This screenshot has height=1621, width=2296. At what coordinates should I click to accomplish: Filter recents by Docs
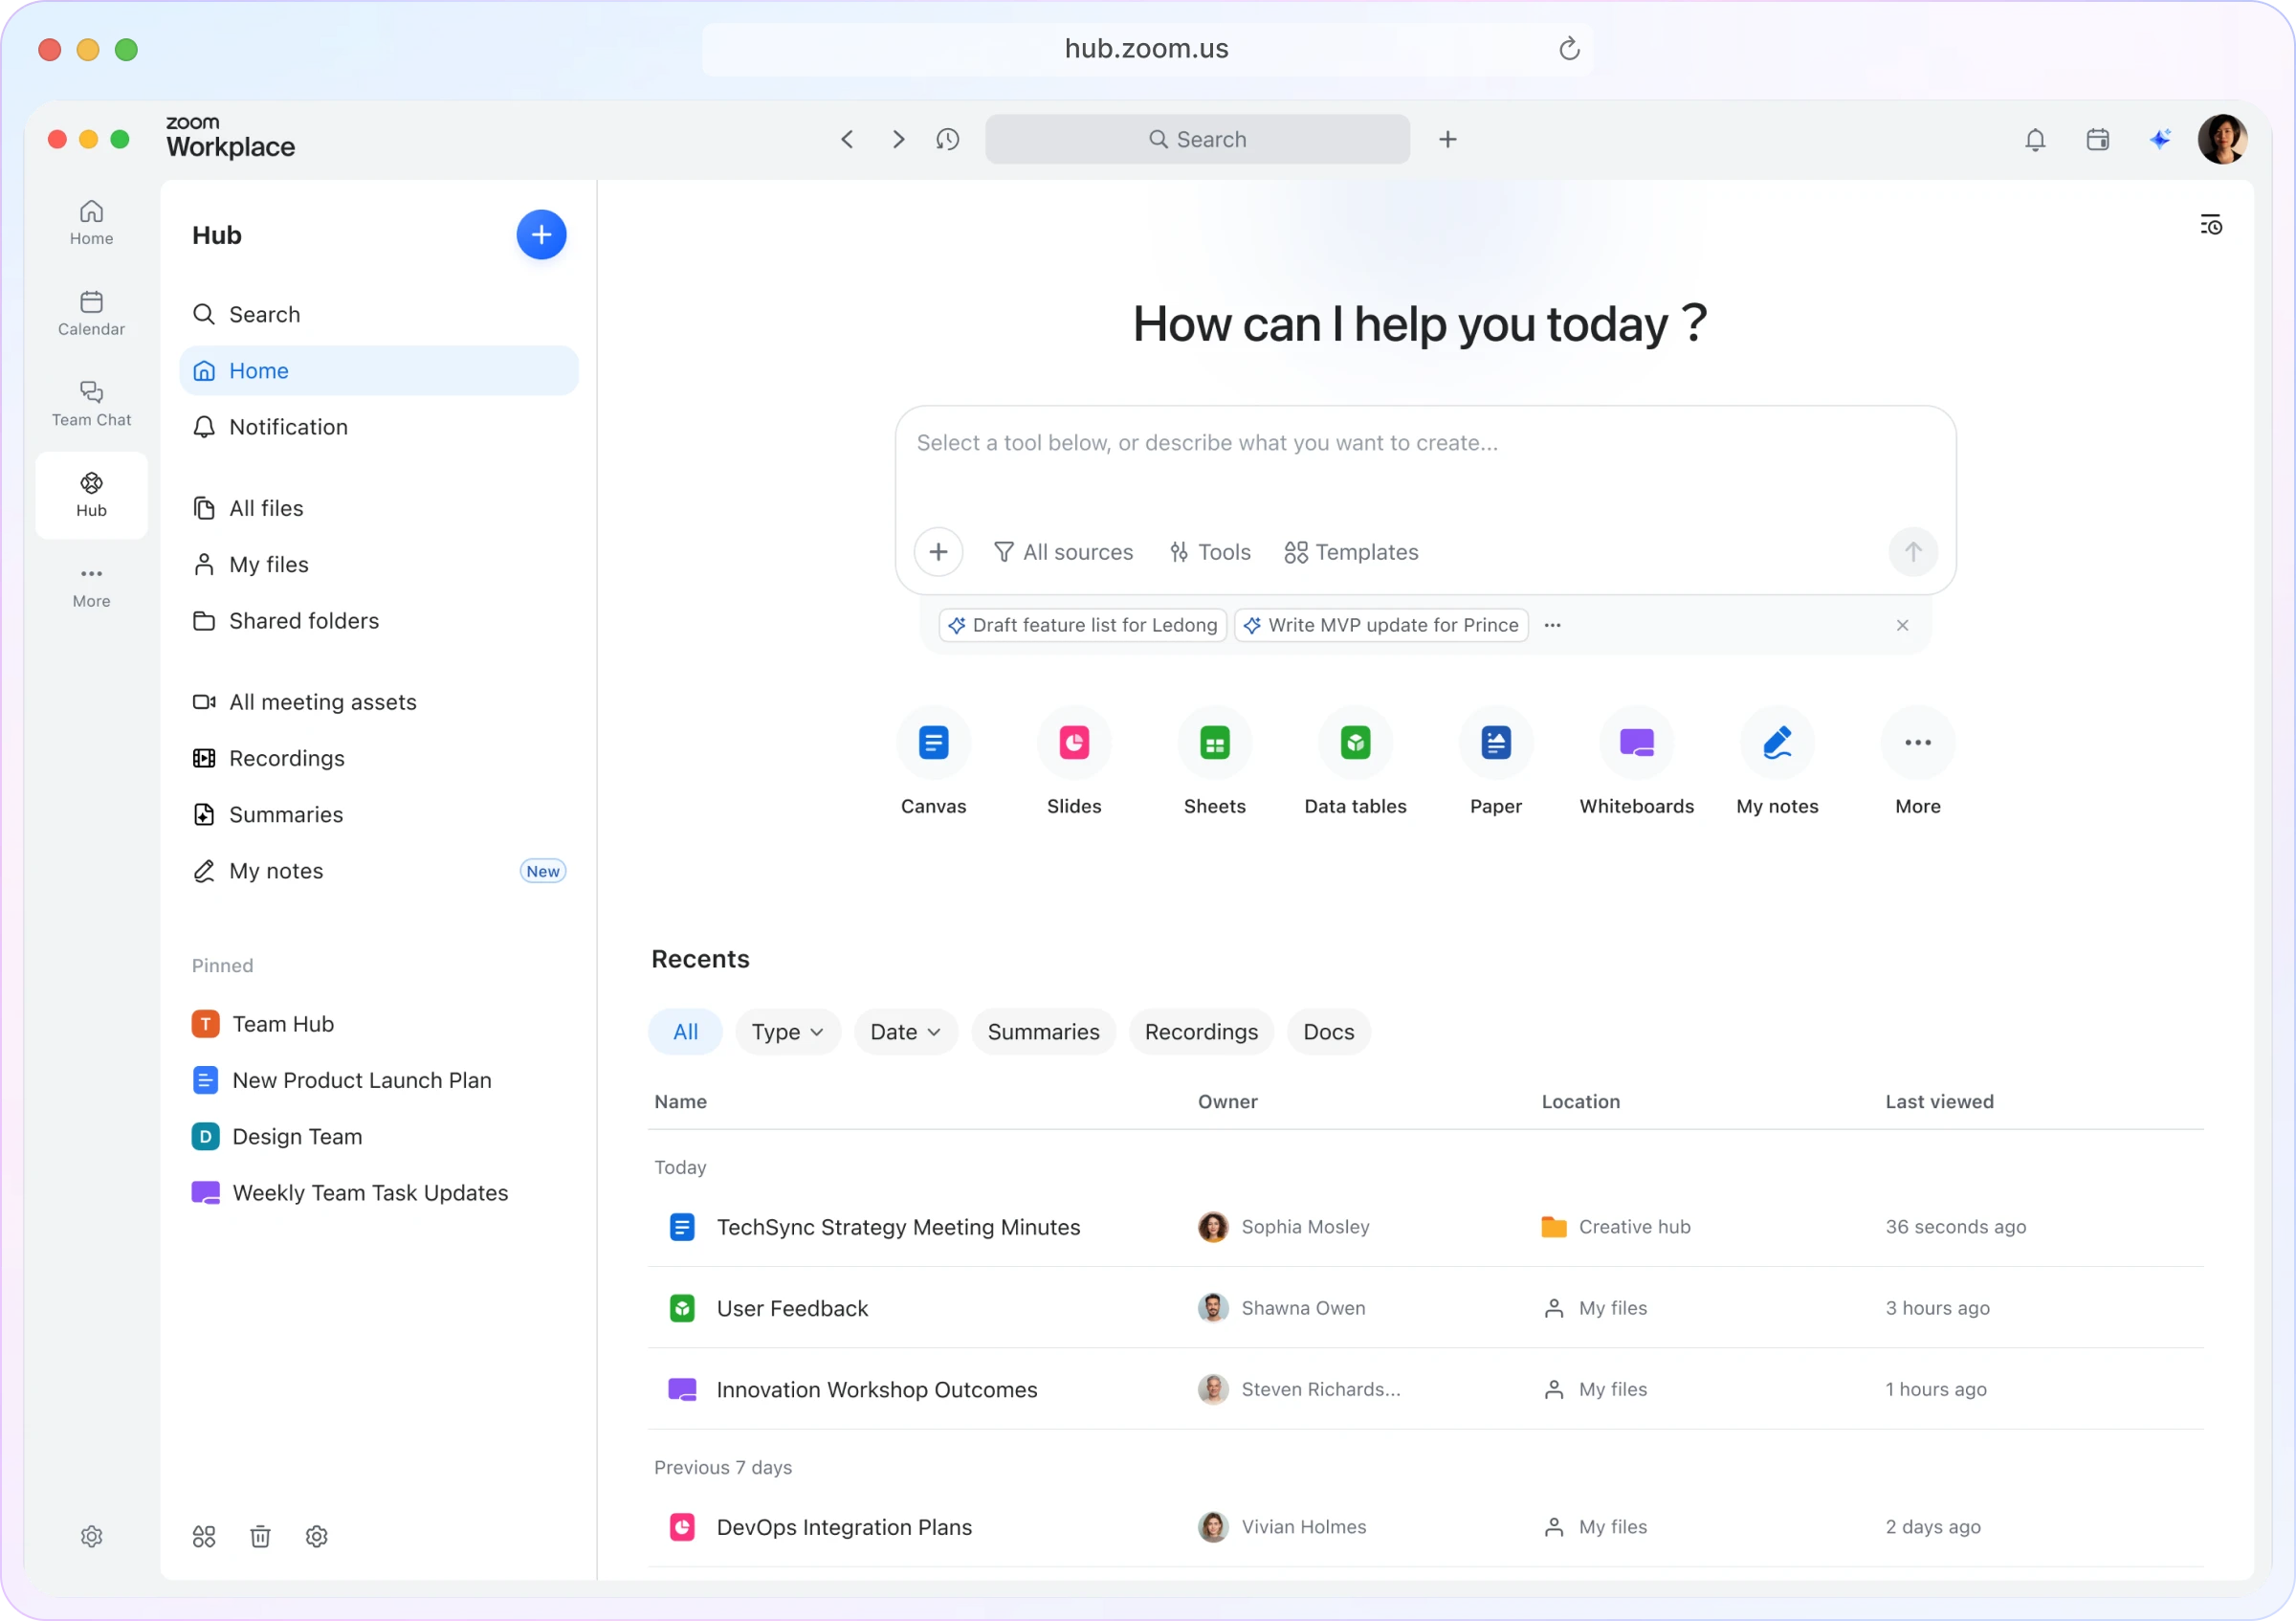point(1328,1032)
